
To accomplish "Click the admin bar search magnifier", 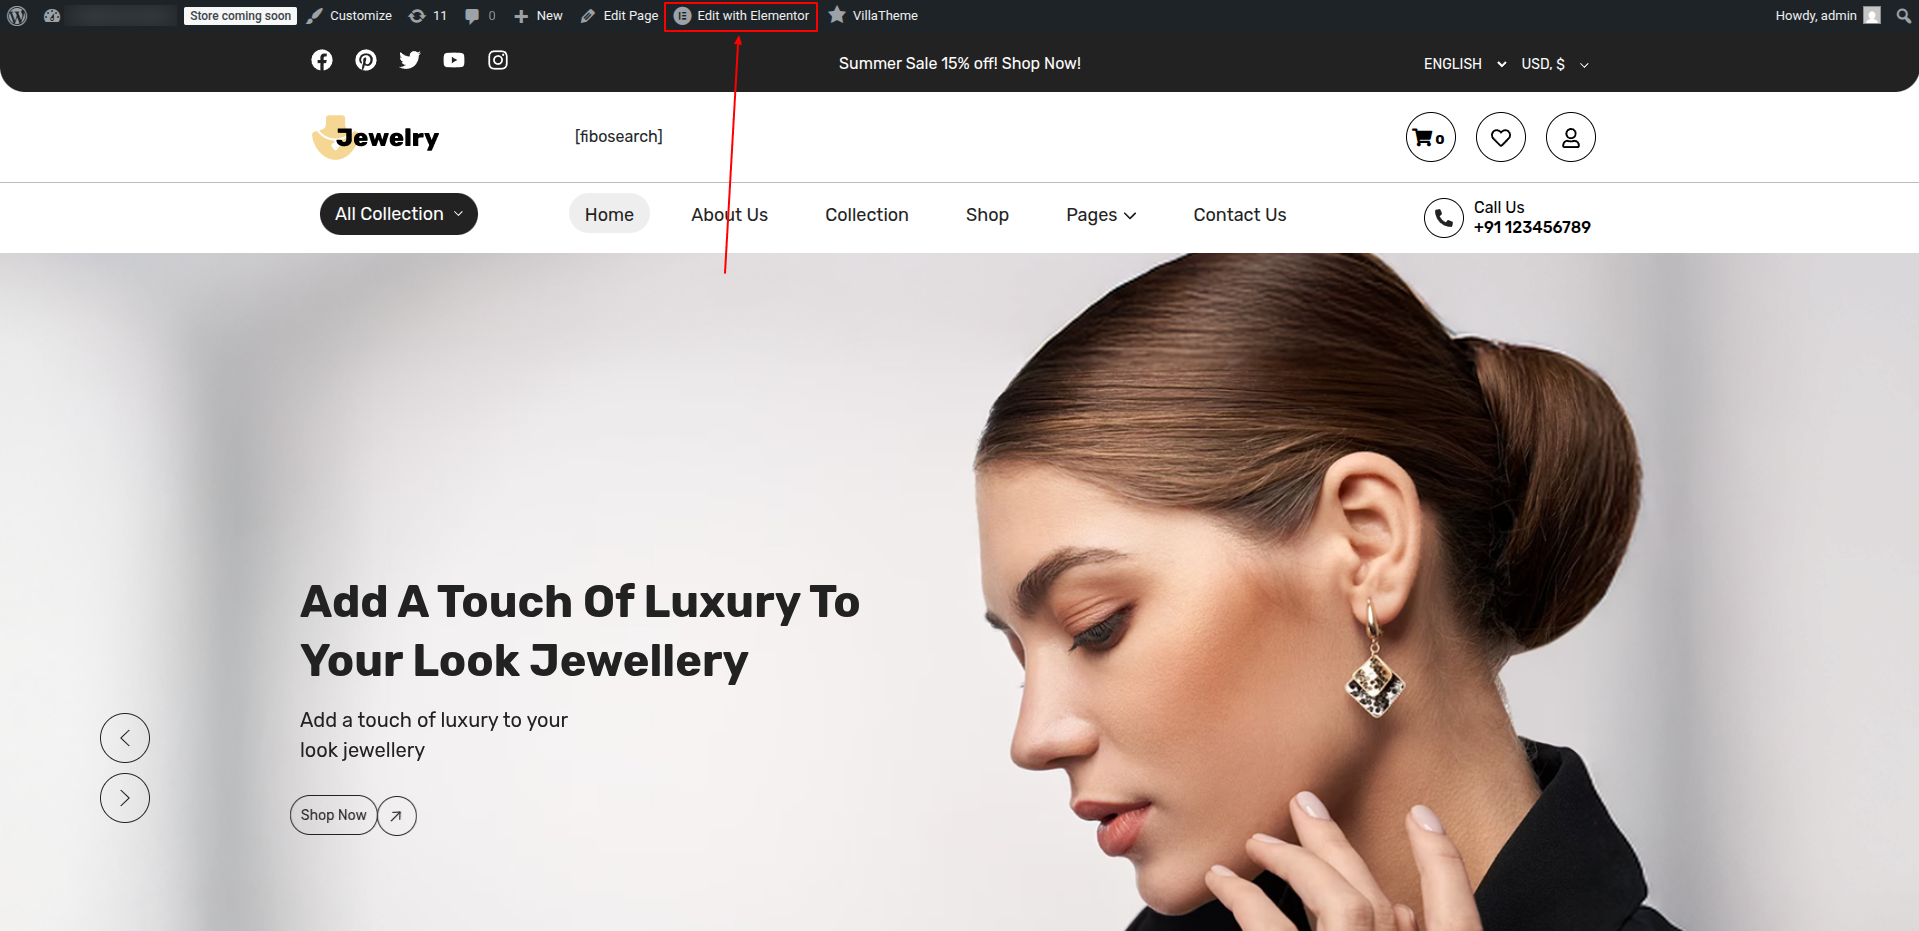I will (1903, 16).
